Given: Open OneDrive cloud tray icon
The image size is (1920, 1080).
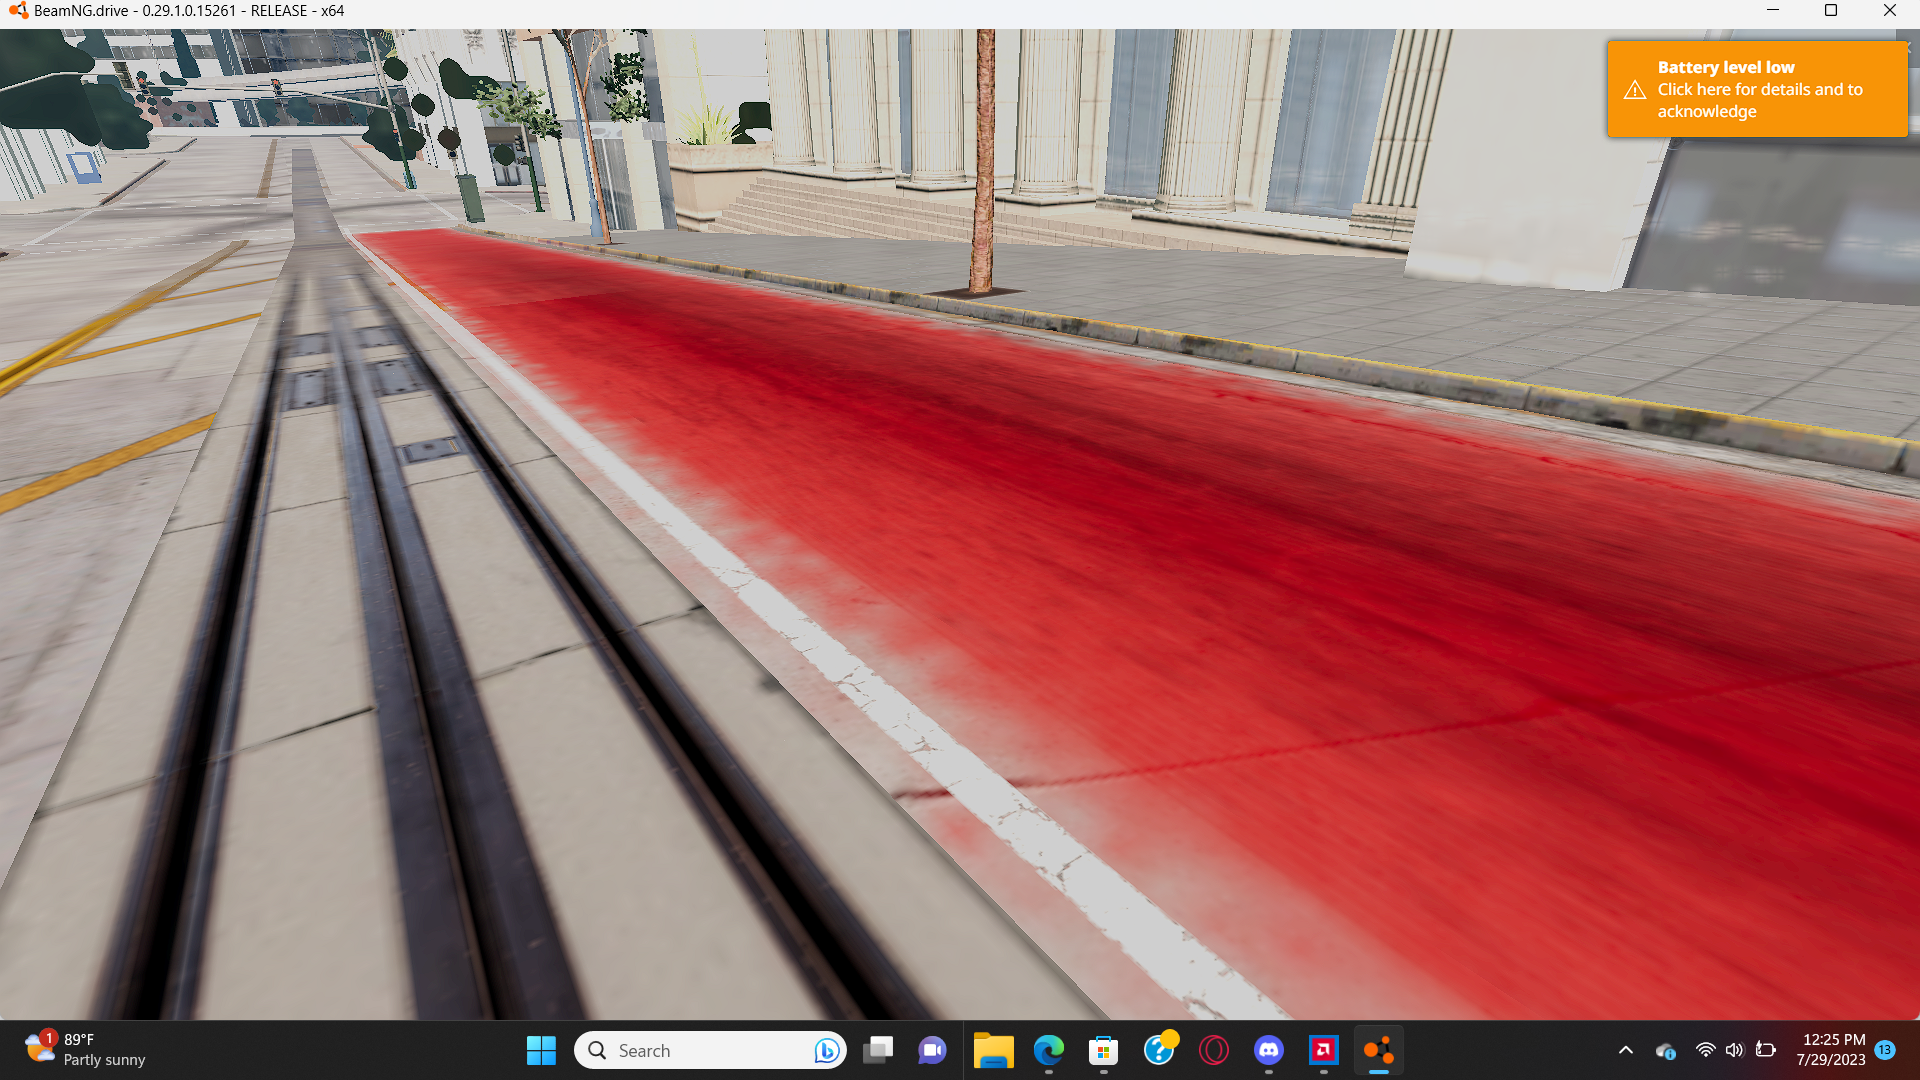Looking at the screenshot, I should pyautogui.click(x=1665, y=1050).
